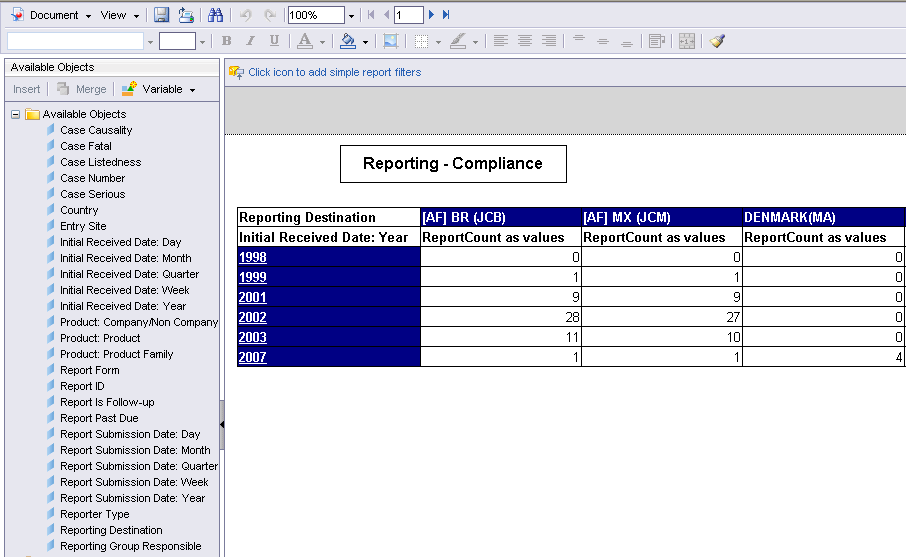Click the Save document icon

[x=161, y=15]
